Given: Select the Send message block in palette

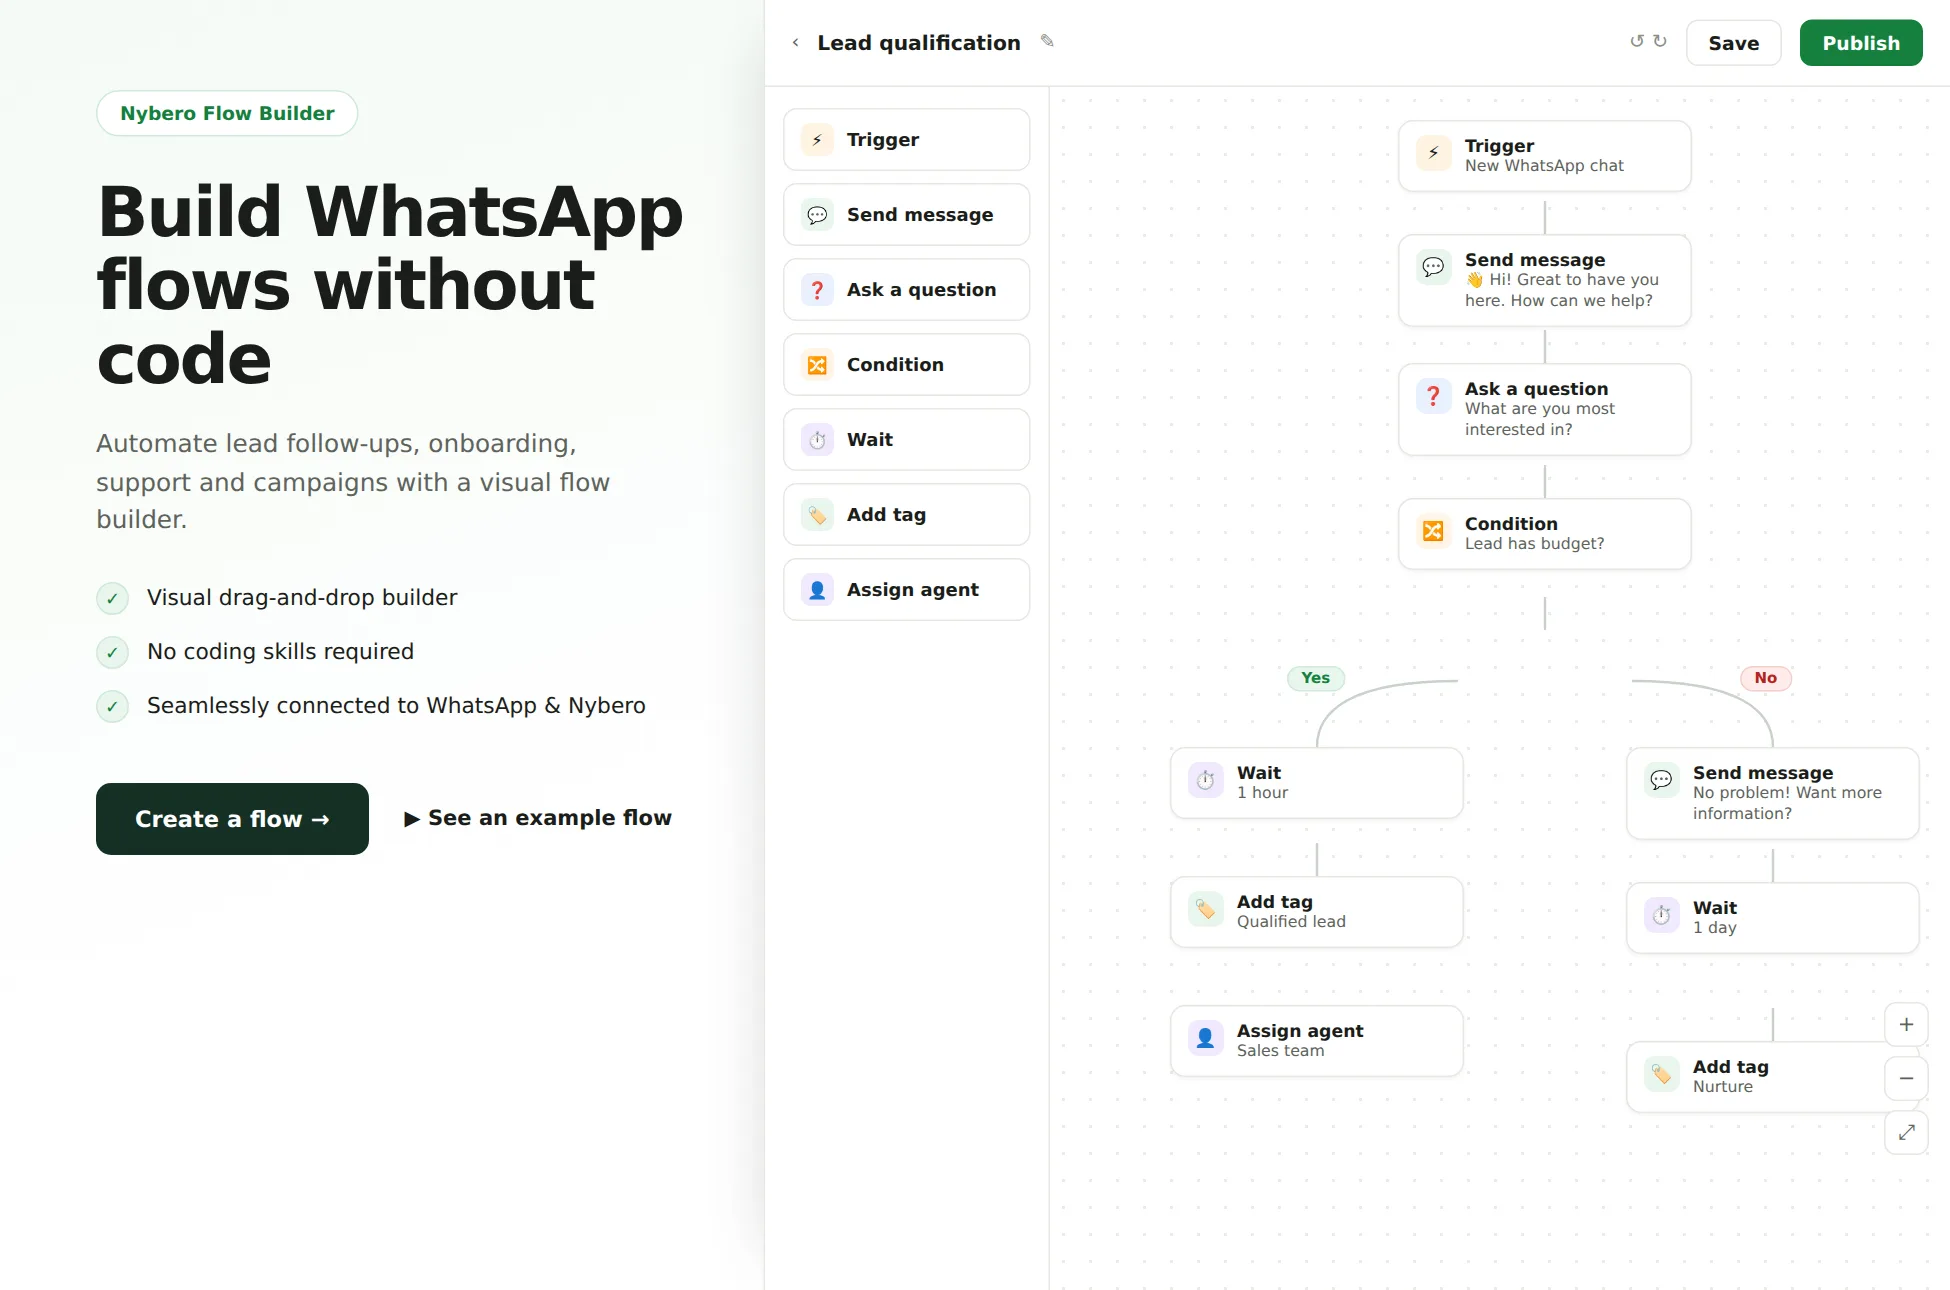Looking at the screenshot, I should pos(906,215).
